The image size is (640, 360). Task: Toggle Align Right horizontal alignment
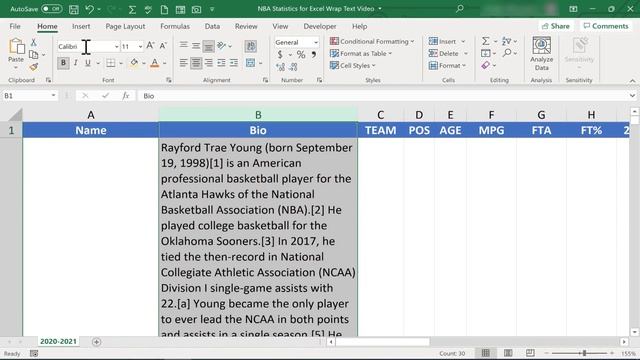pos(209,63)
